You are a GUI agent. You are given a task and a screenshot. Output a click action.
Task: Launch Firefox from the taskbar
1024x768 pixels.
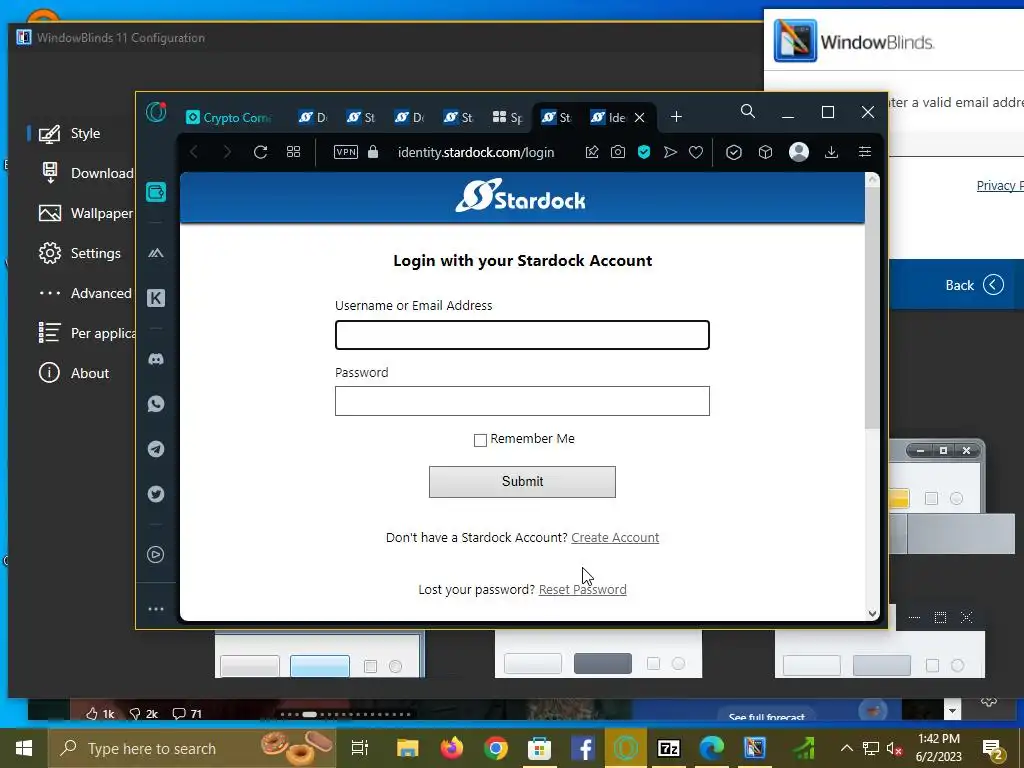pyautogui.click(x=451, y=748)
